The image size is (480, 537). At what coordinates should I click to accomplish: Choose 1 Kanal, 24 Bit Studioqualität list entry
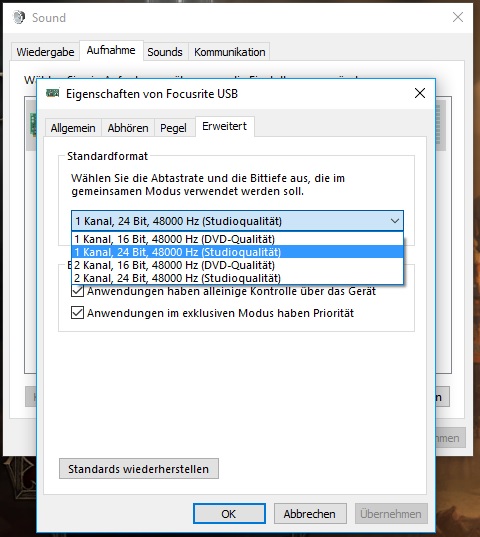pyautogui.click(x=237, y=252)
